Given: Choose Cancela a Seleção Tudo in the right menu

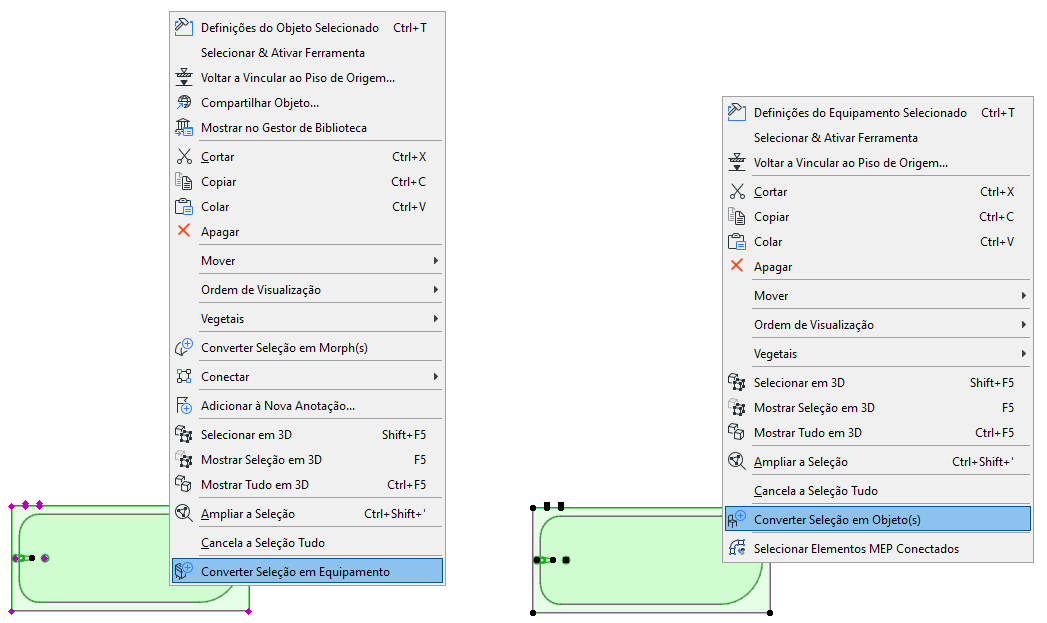Looking at the screenshot, I should click(x=878, y=491).
